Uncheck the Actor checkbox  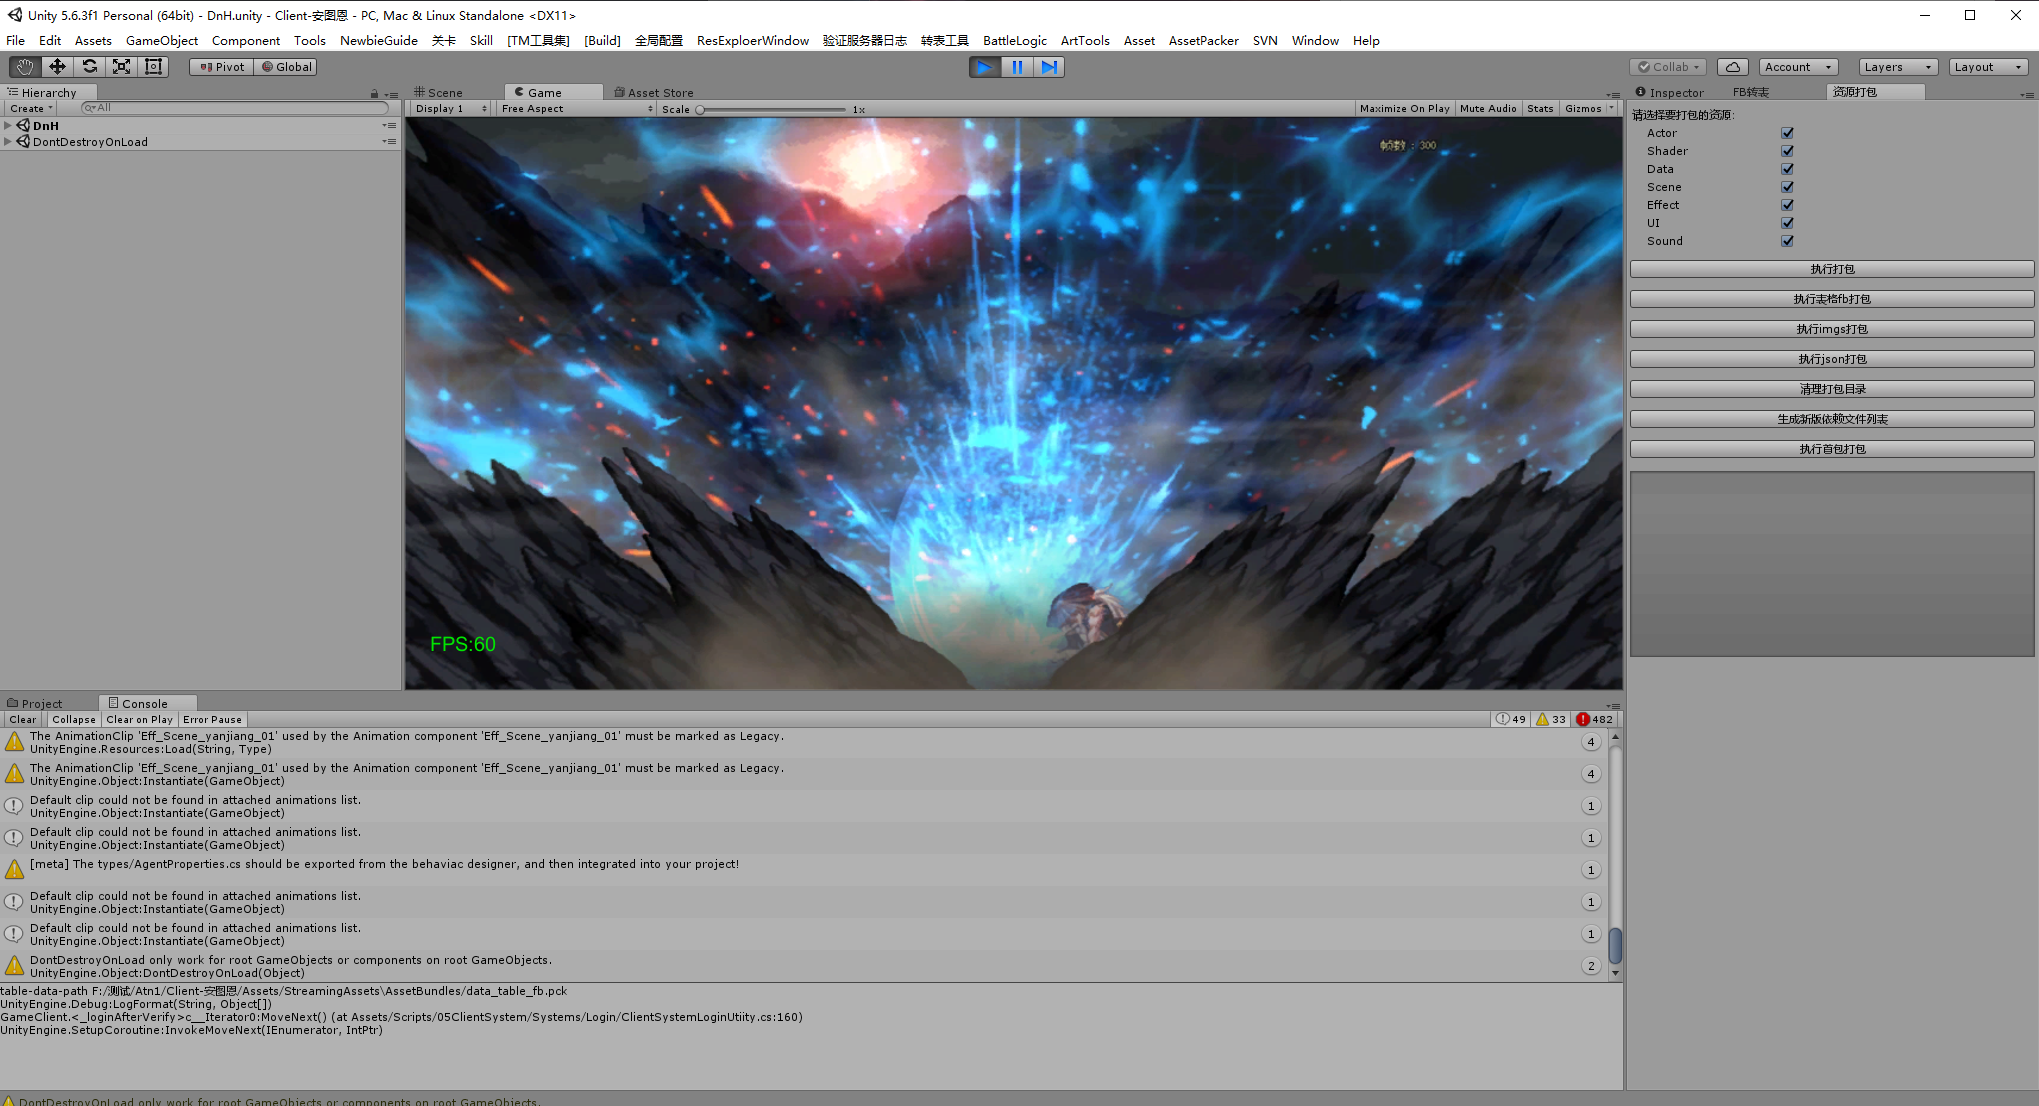[1787, 133]
